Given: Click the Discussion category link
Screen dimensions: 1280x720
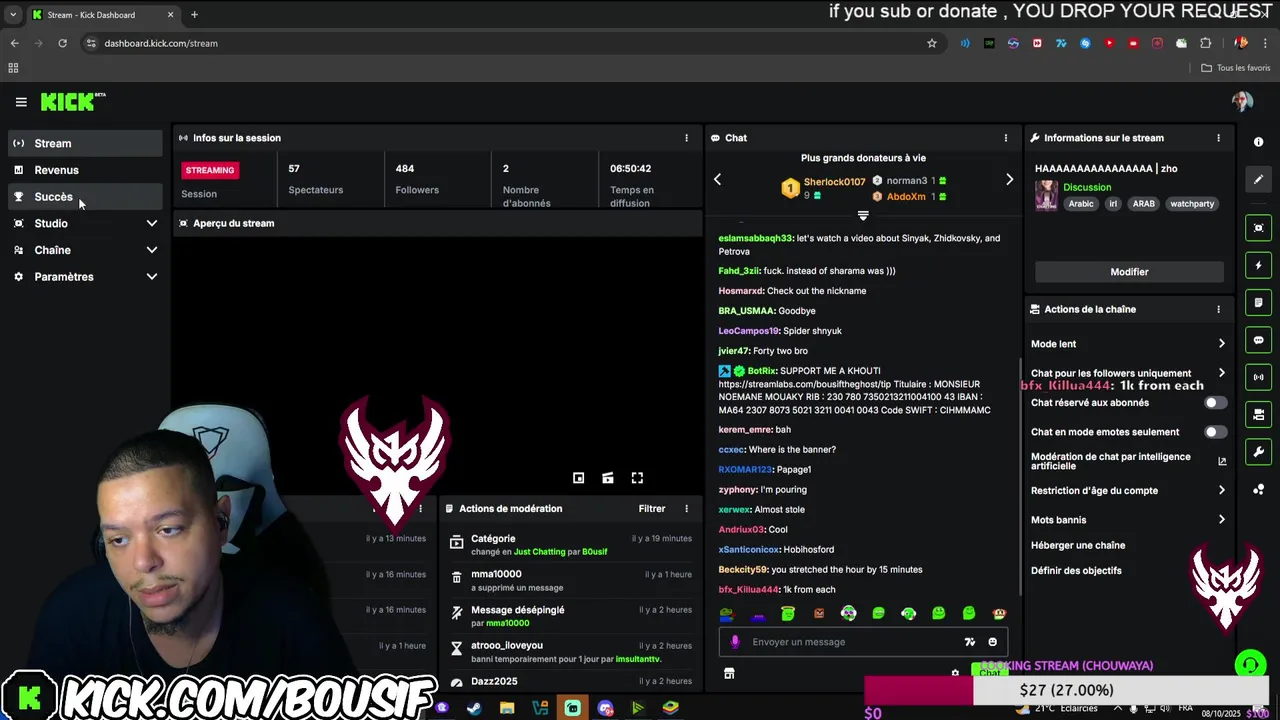Looking at the screenshot, I should point(1087,187).
